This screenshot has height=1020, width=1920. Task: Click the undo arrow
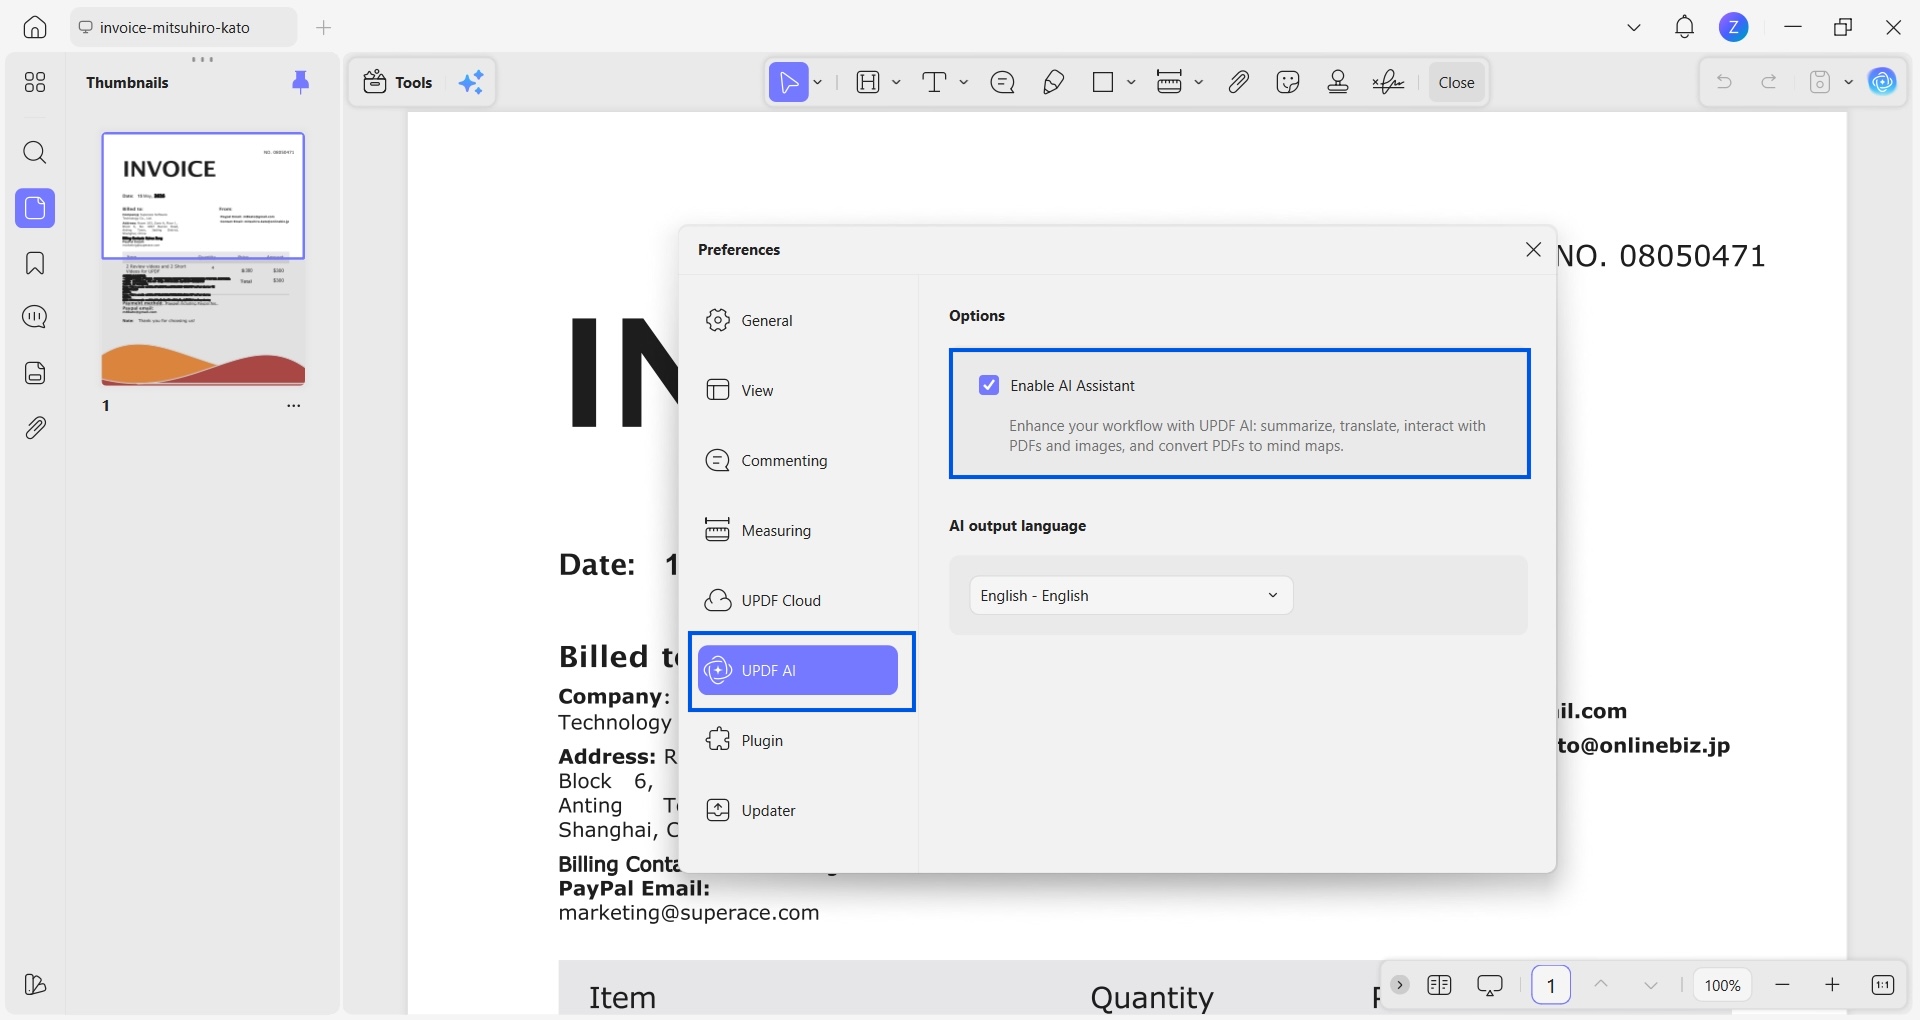point(1724,82)
